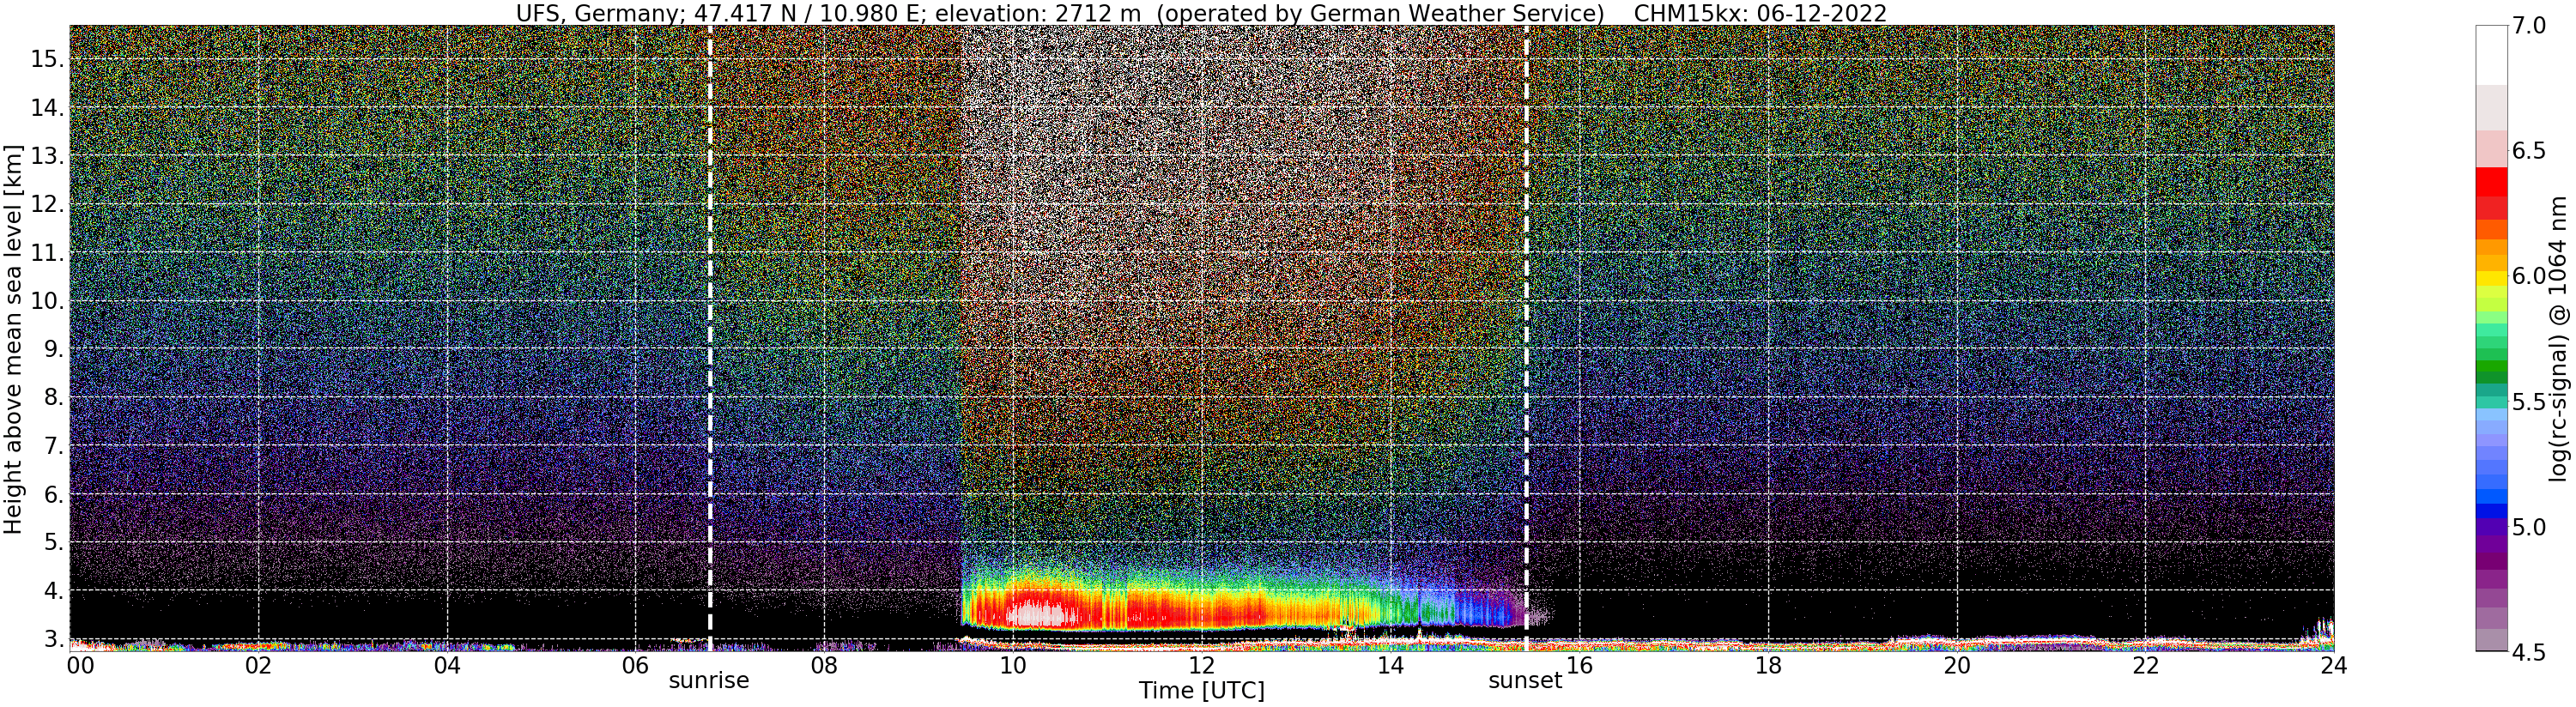Click the '00' time axis tick label
2576x707 pixels.
(x=80, y=665)
